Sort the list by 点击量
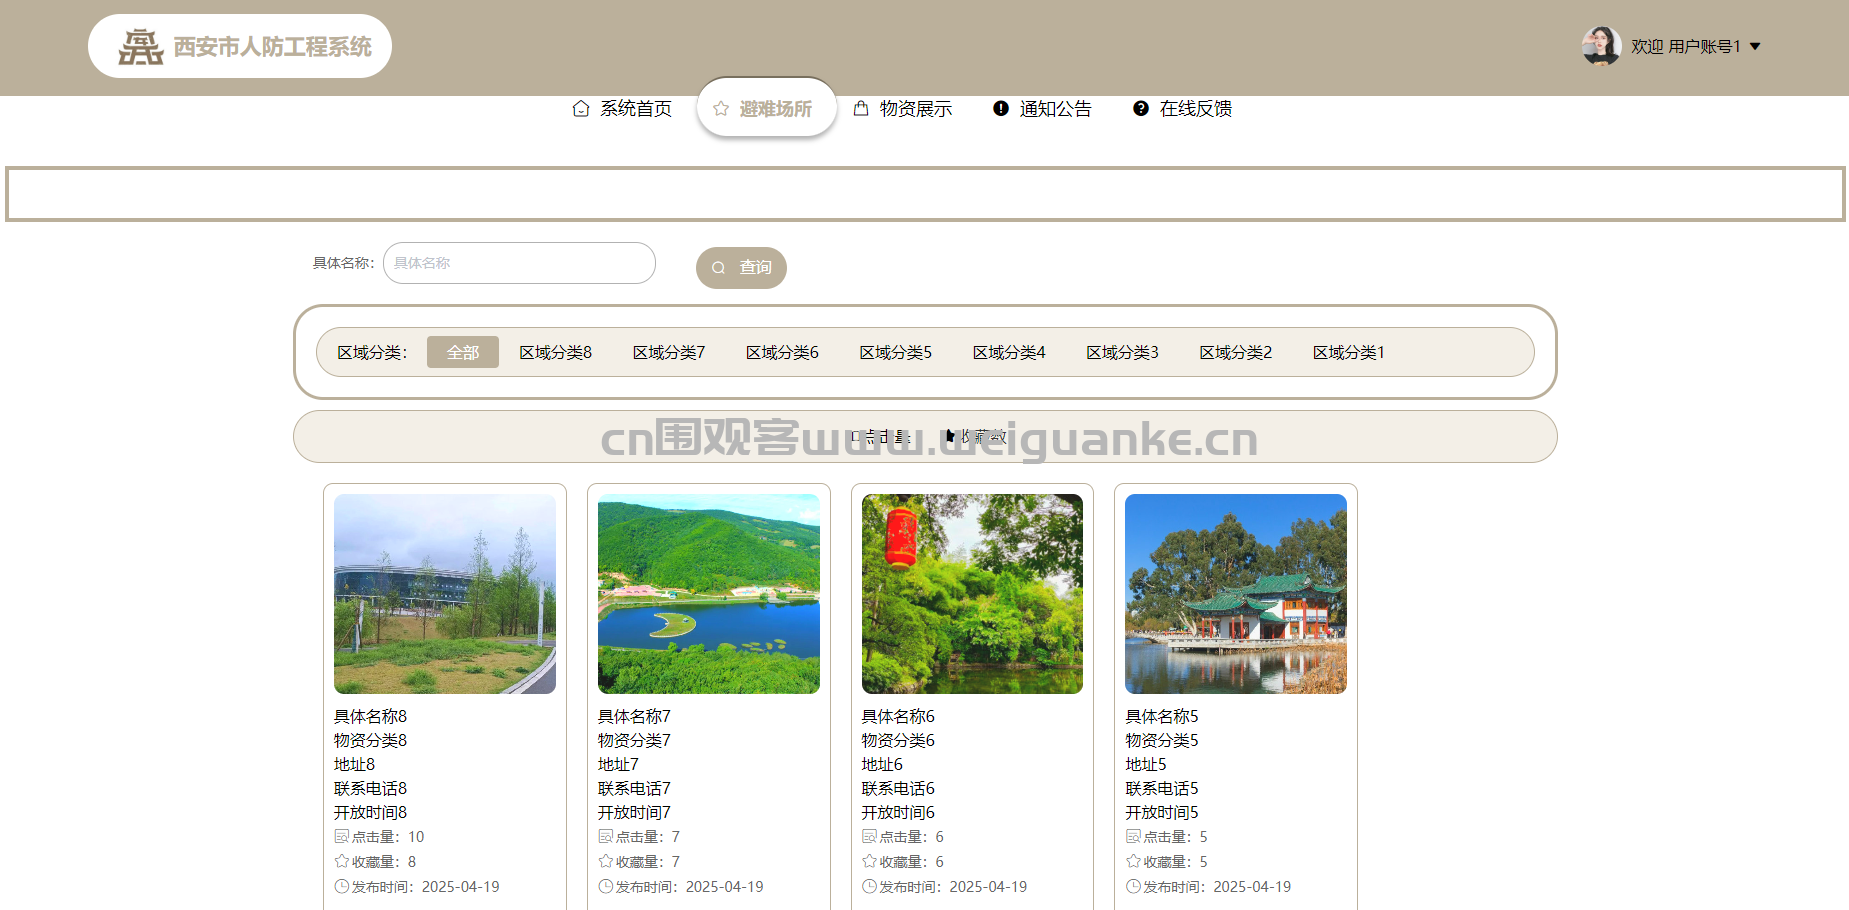Image resolution: width=1849 pixels, height=910 pixels. coord(881,437)
